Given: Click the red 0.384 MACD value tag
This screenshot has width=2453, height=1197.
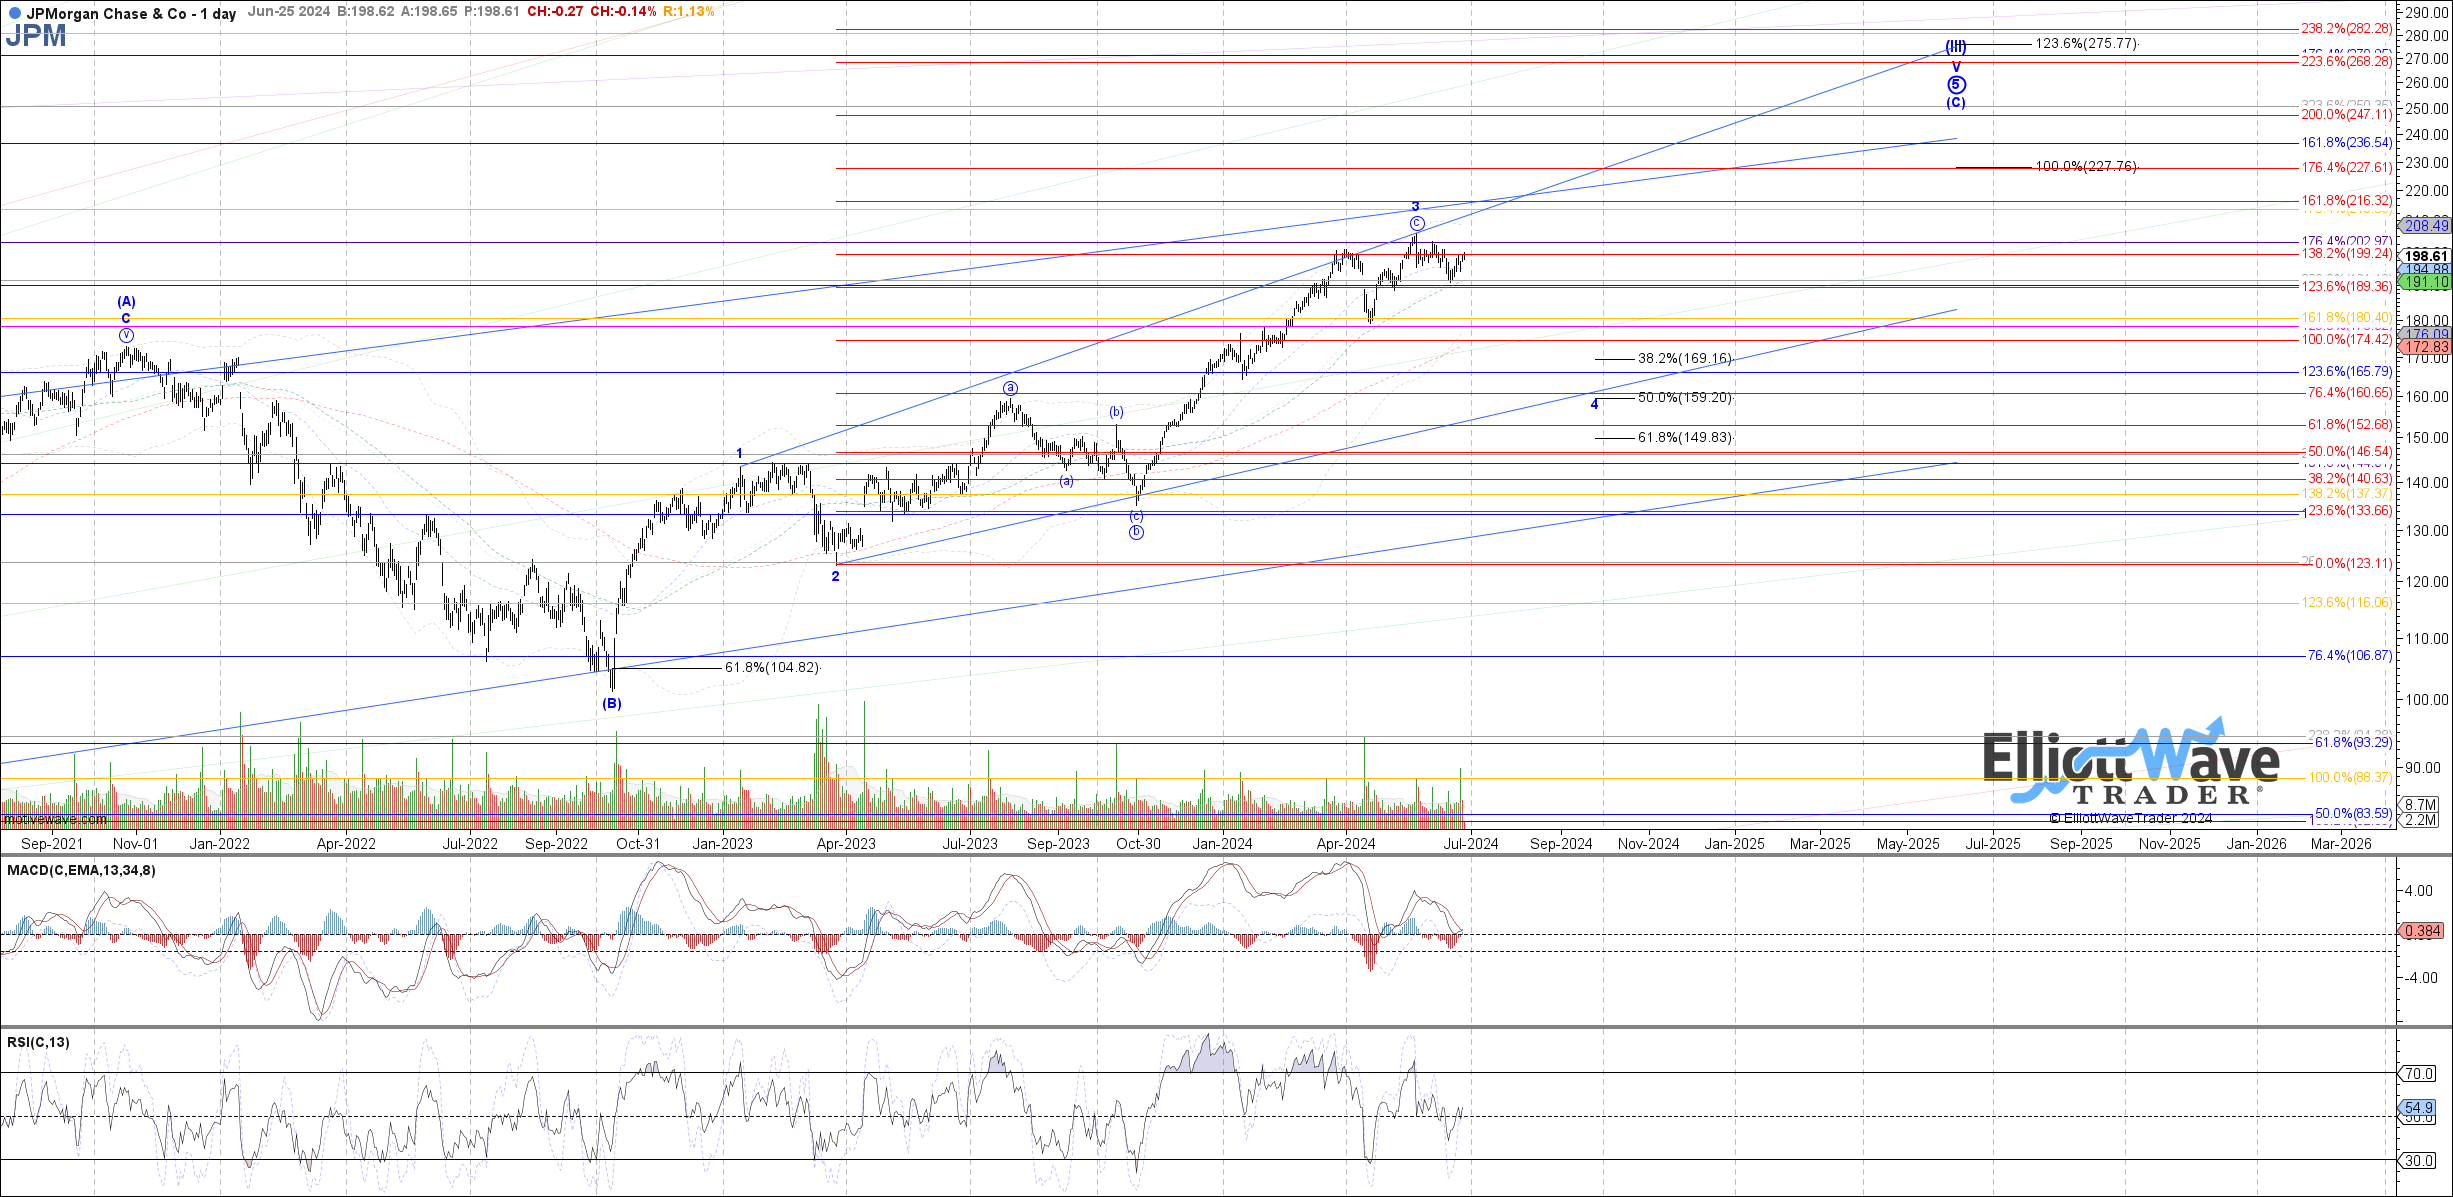Looking at the screenshot, I should (2422, 931).
